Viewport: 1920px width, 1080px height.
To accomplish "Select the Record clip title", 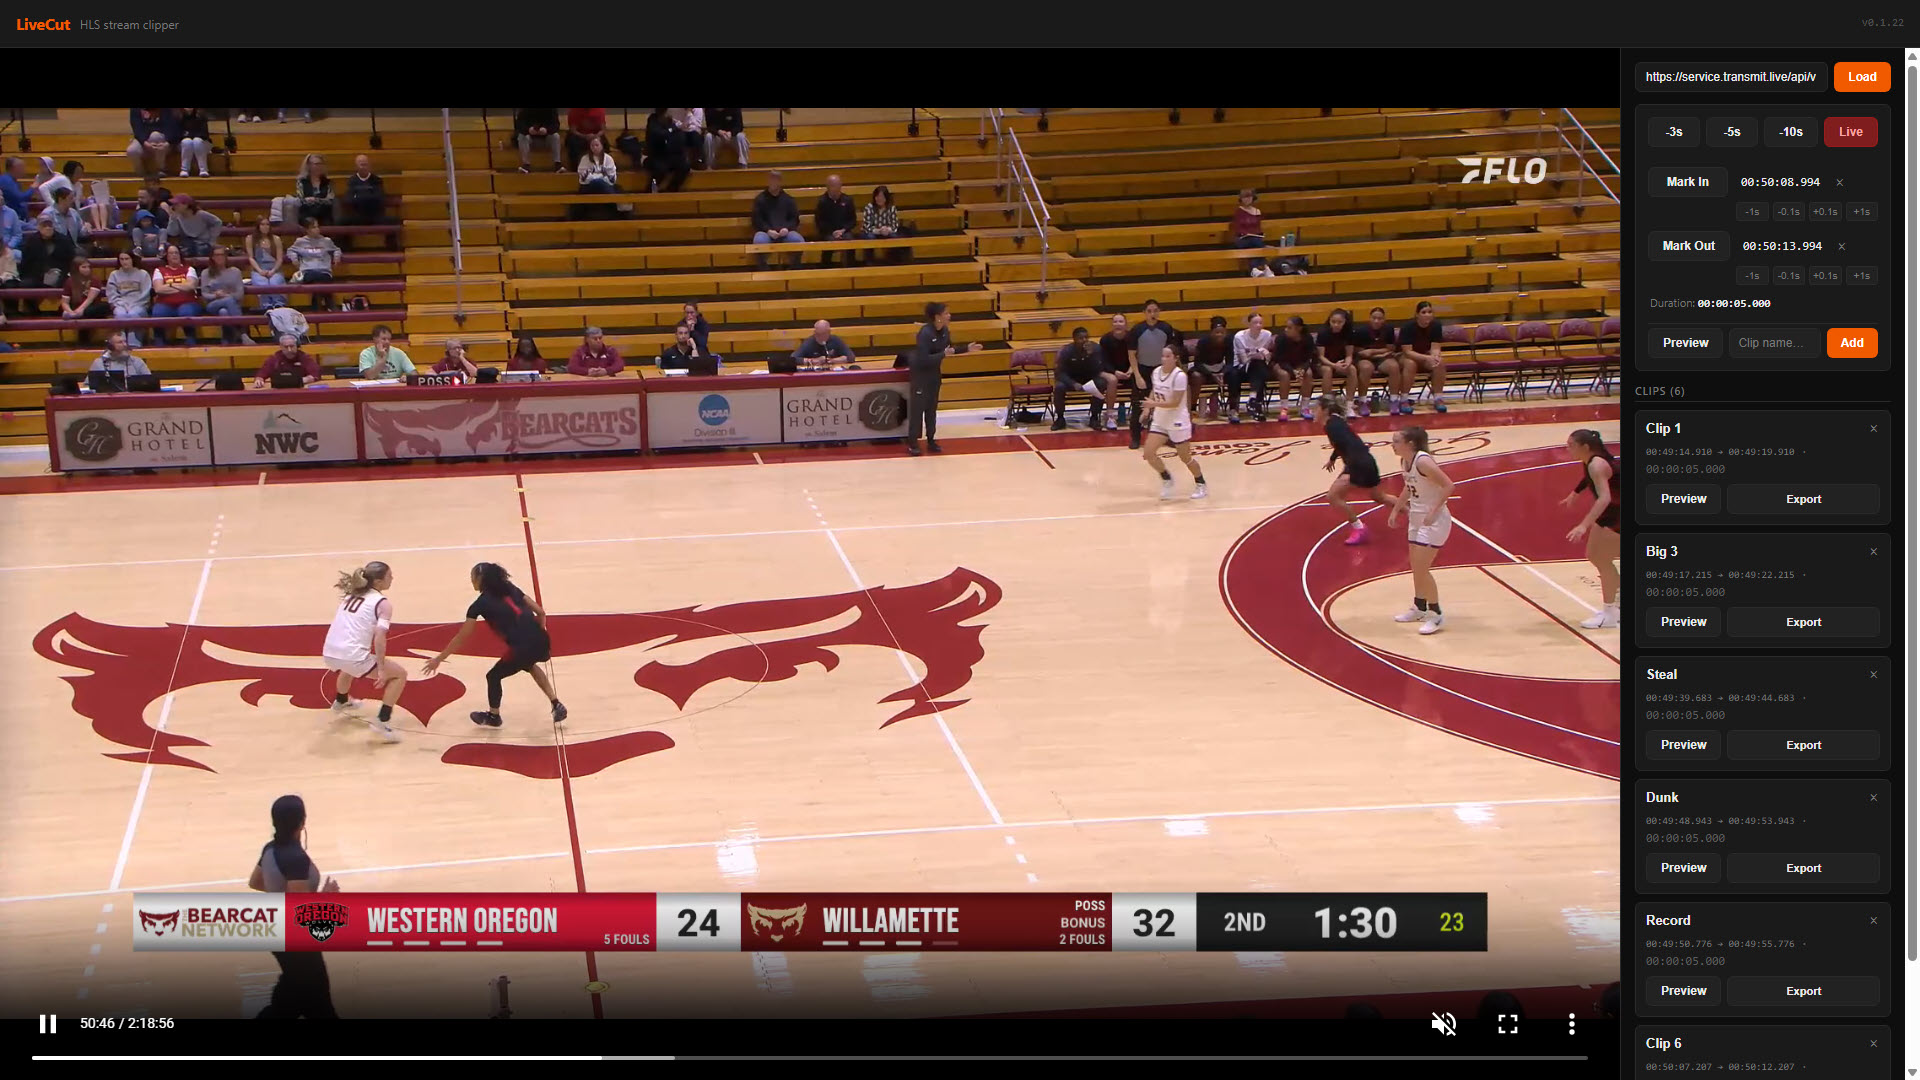I will coord(1668,921).
